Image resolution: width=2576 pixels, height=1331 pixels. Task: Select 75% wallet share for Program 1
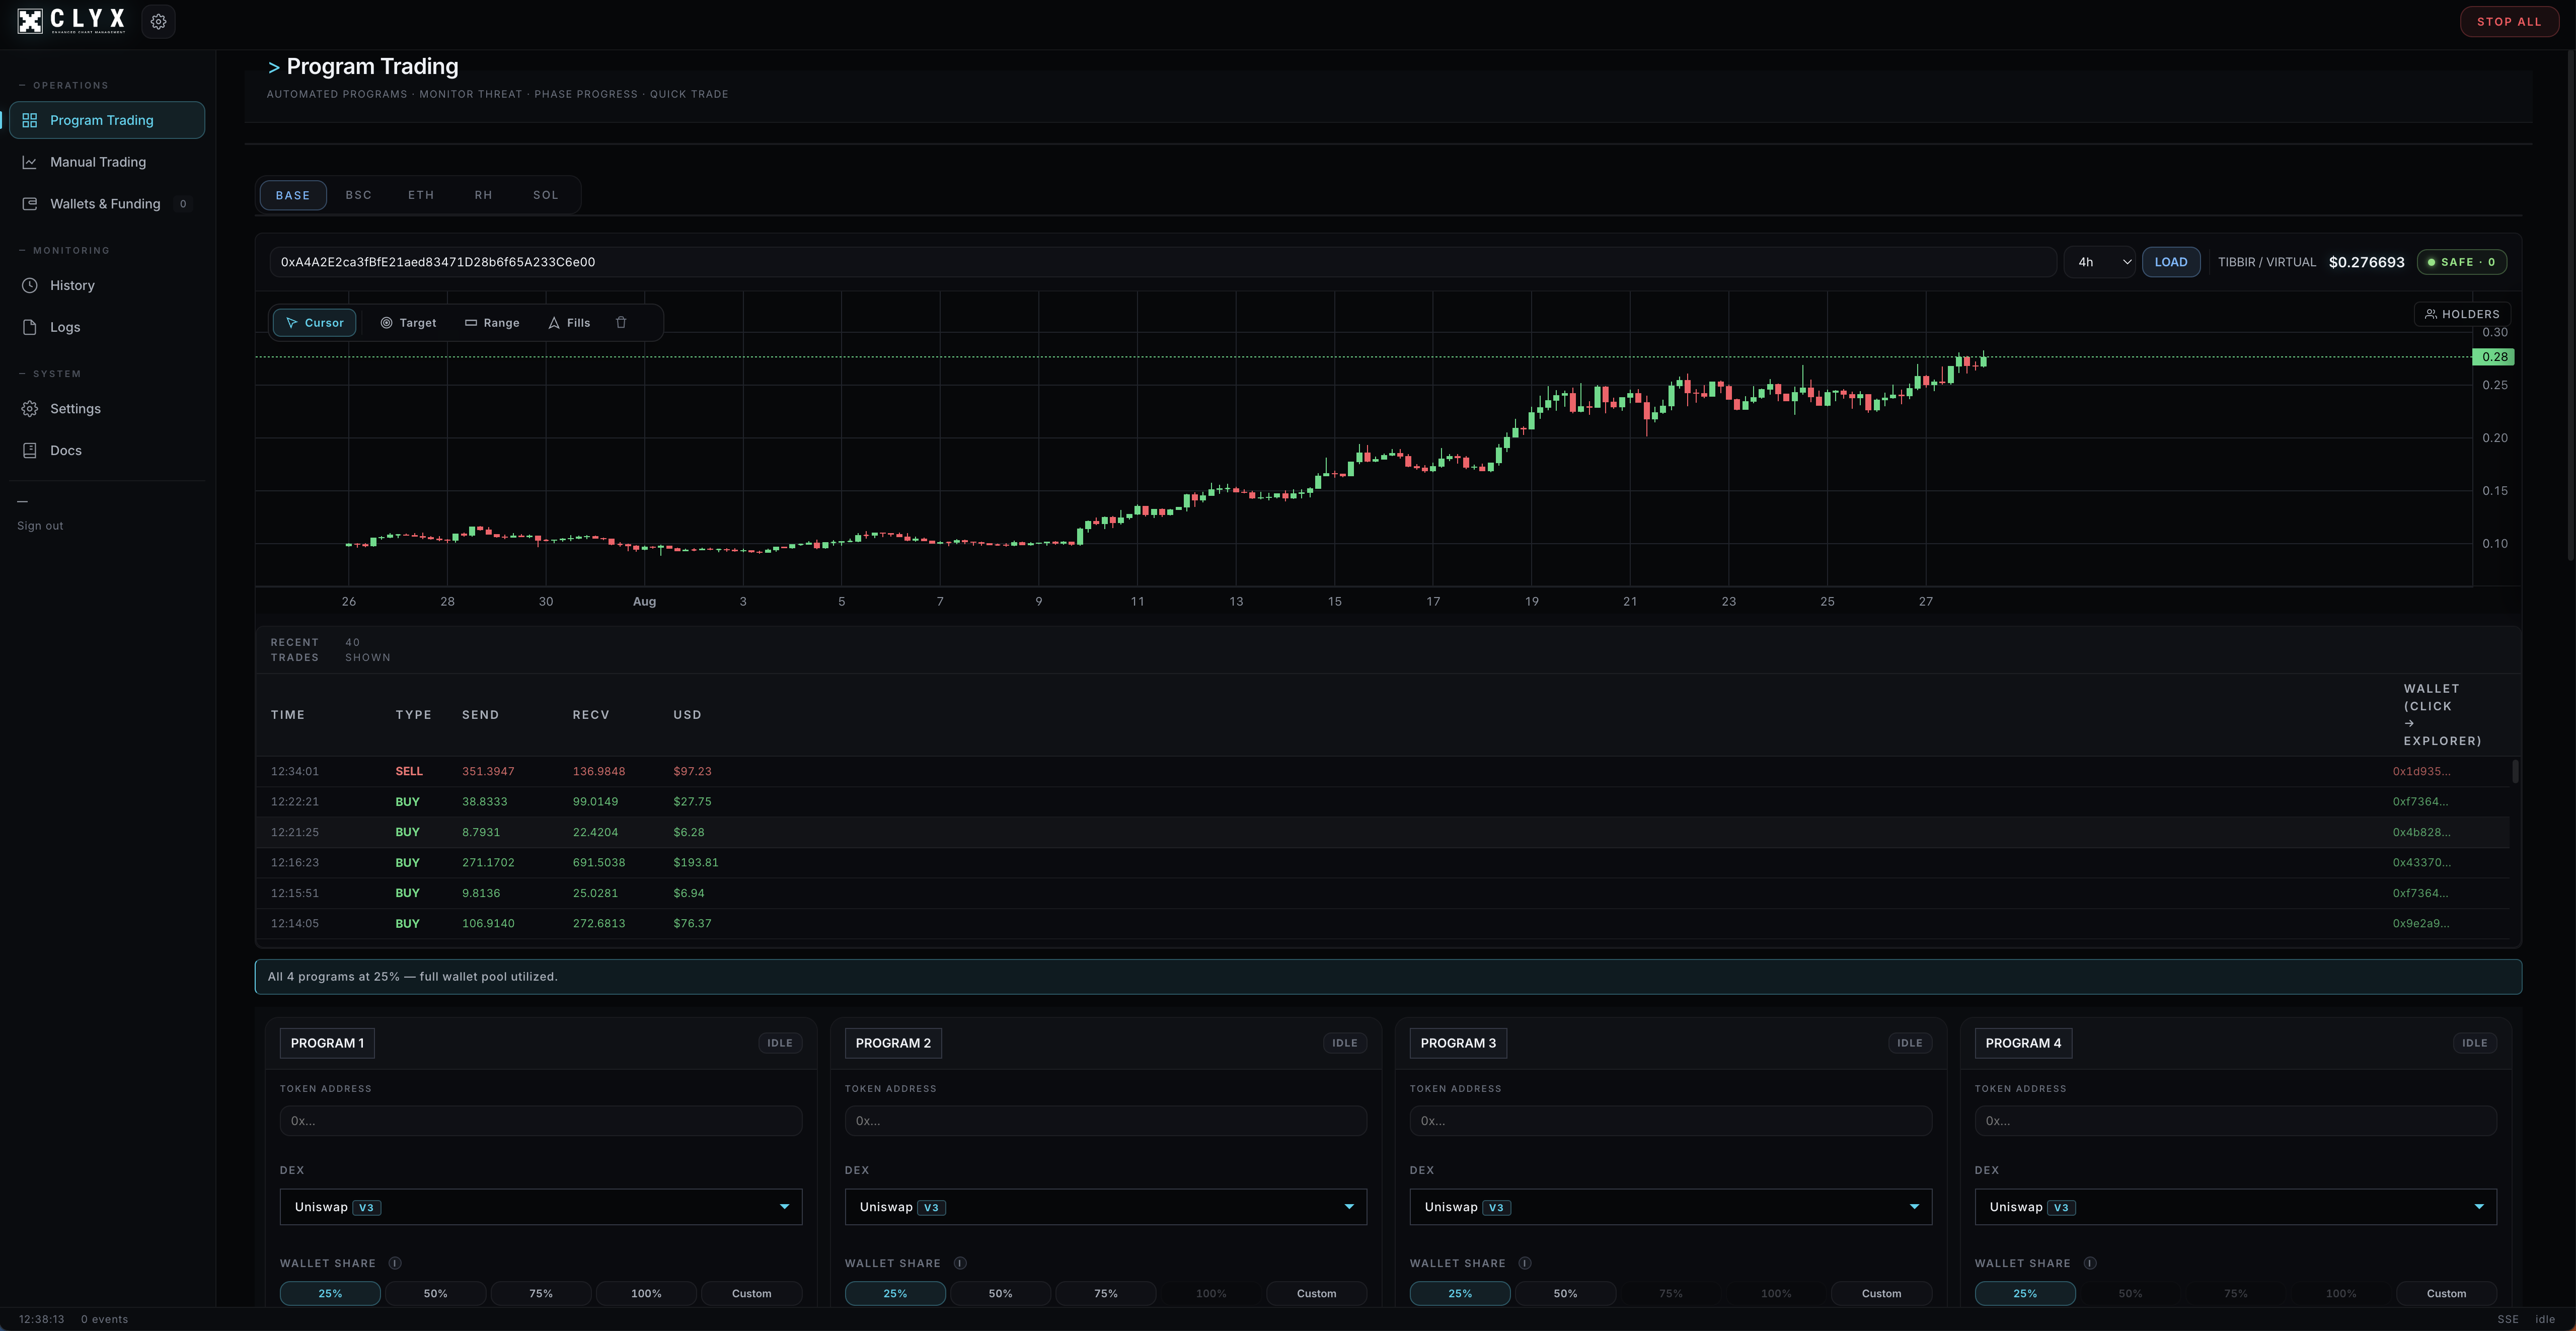click(x=541, y=1294)
